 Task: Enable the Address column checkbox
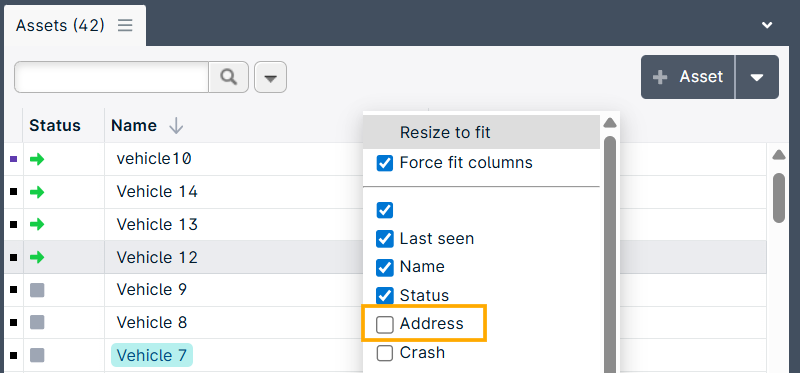coord(385,324)
